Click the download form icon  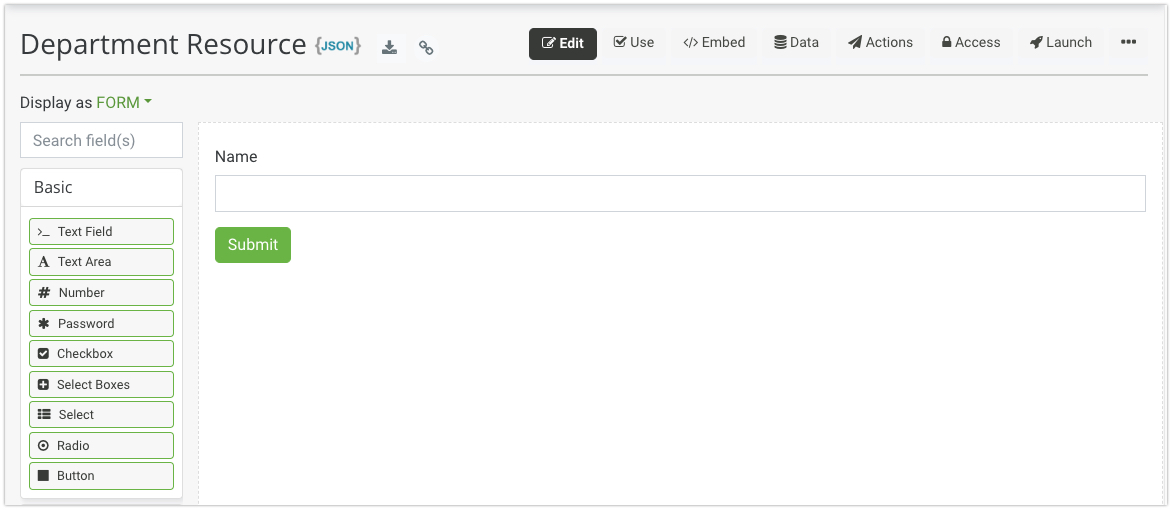tap(390, 47)
